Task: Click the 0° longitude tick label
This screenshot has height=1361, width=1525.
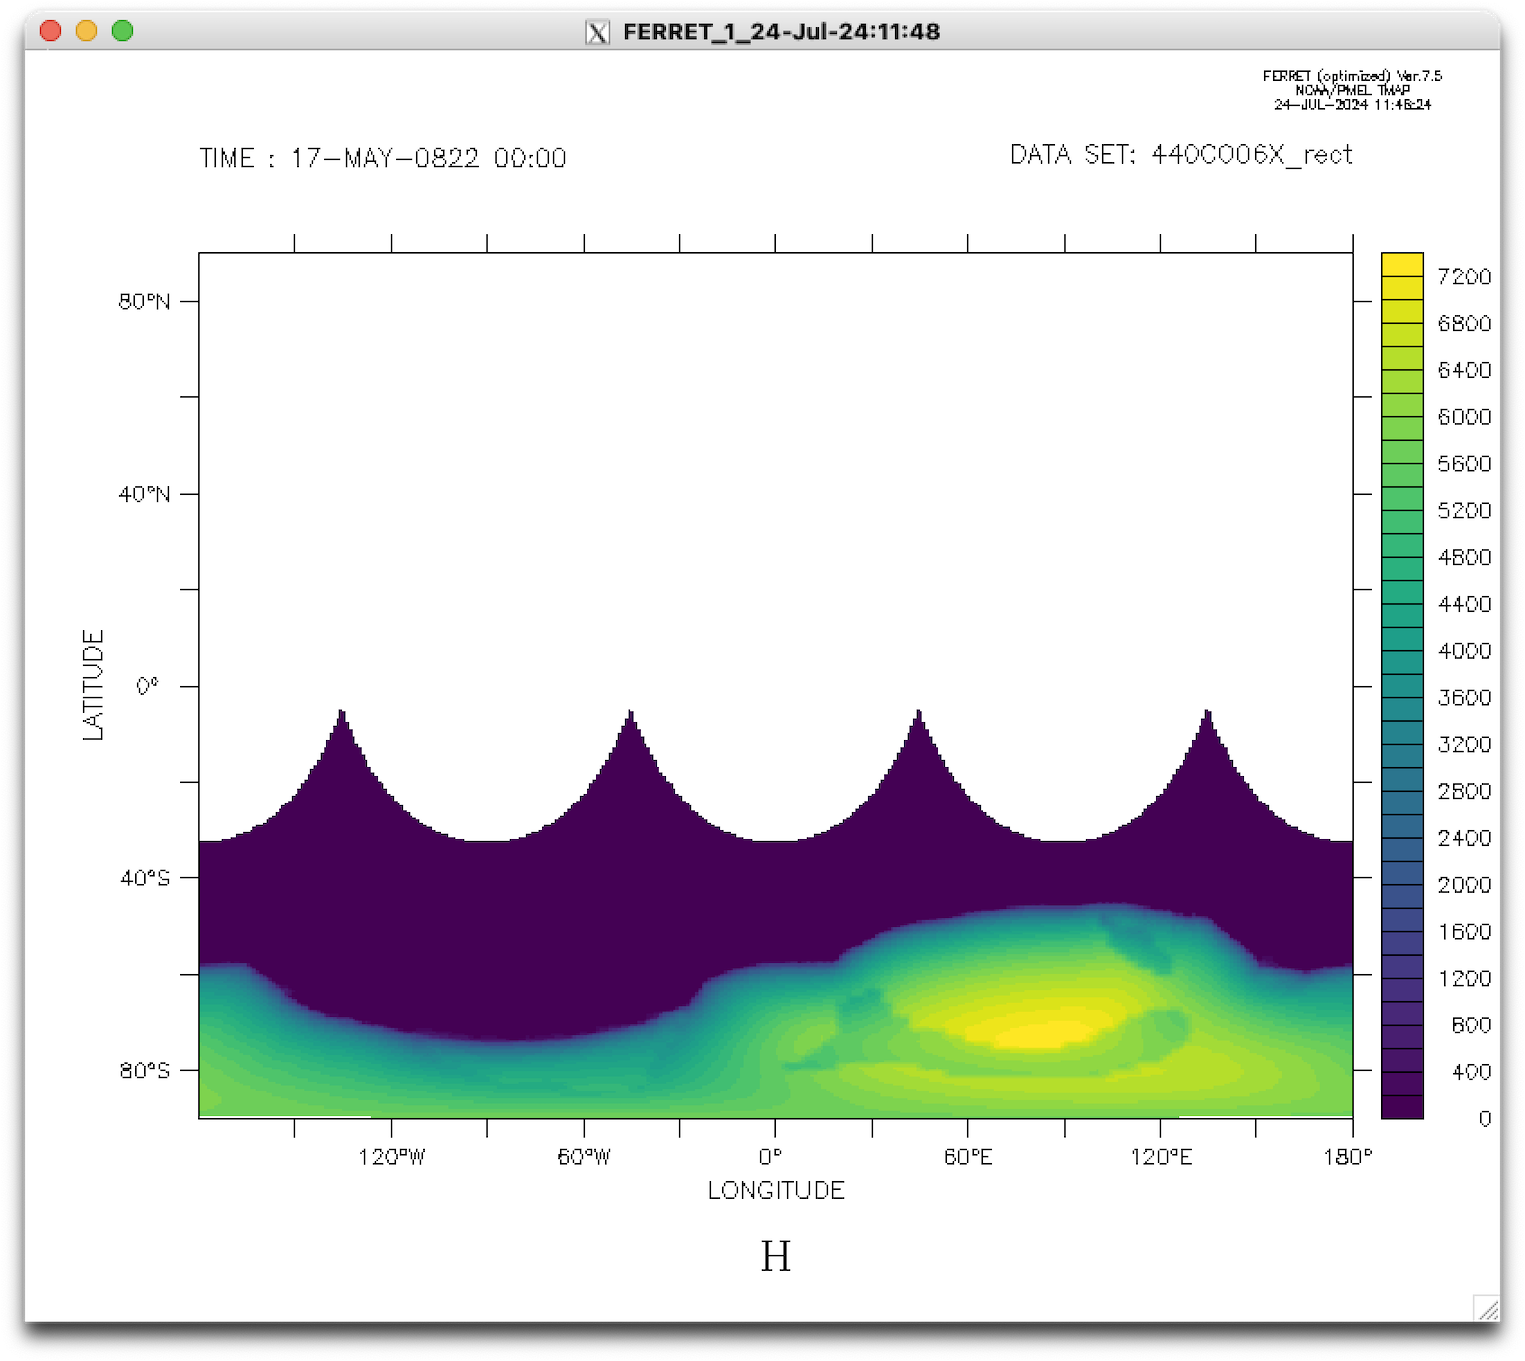Action: click(770, 1157)
